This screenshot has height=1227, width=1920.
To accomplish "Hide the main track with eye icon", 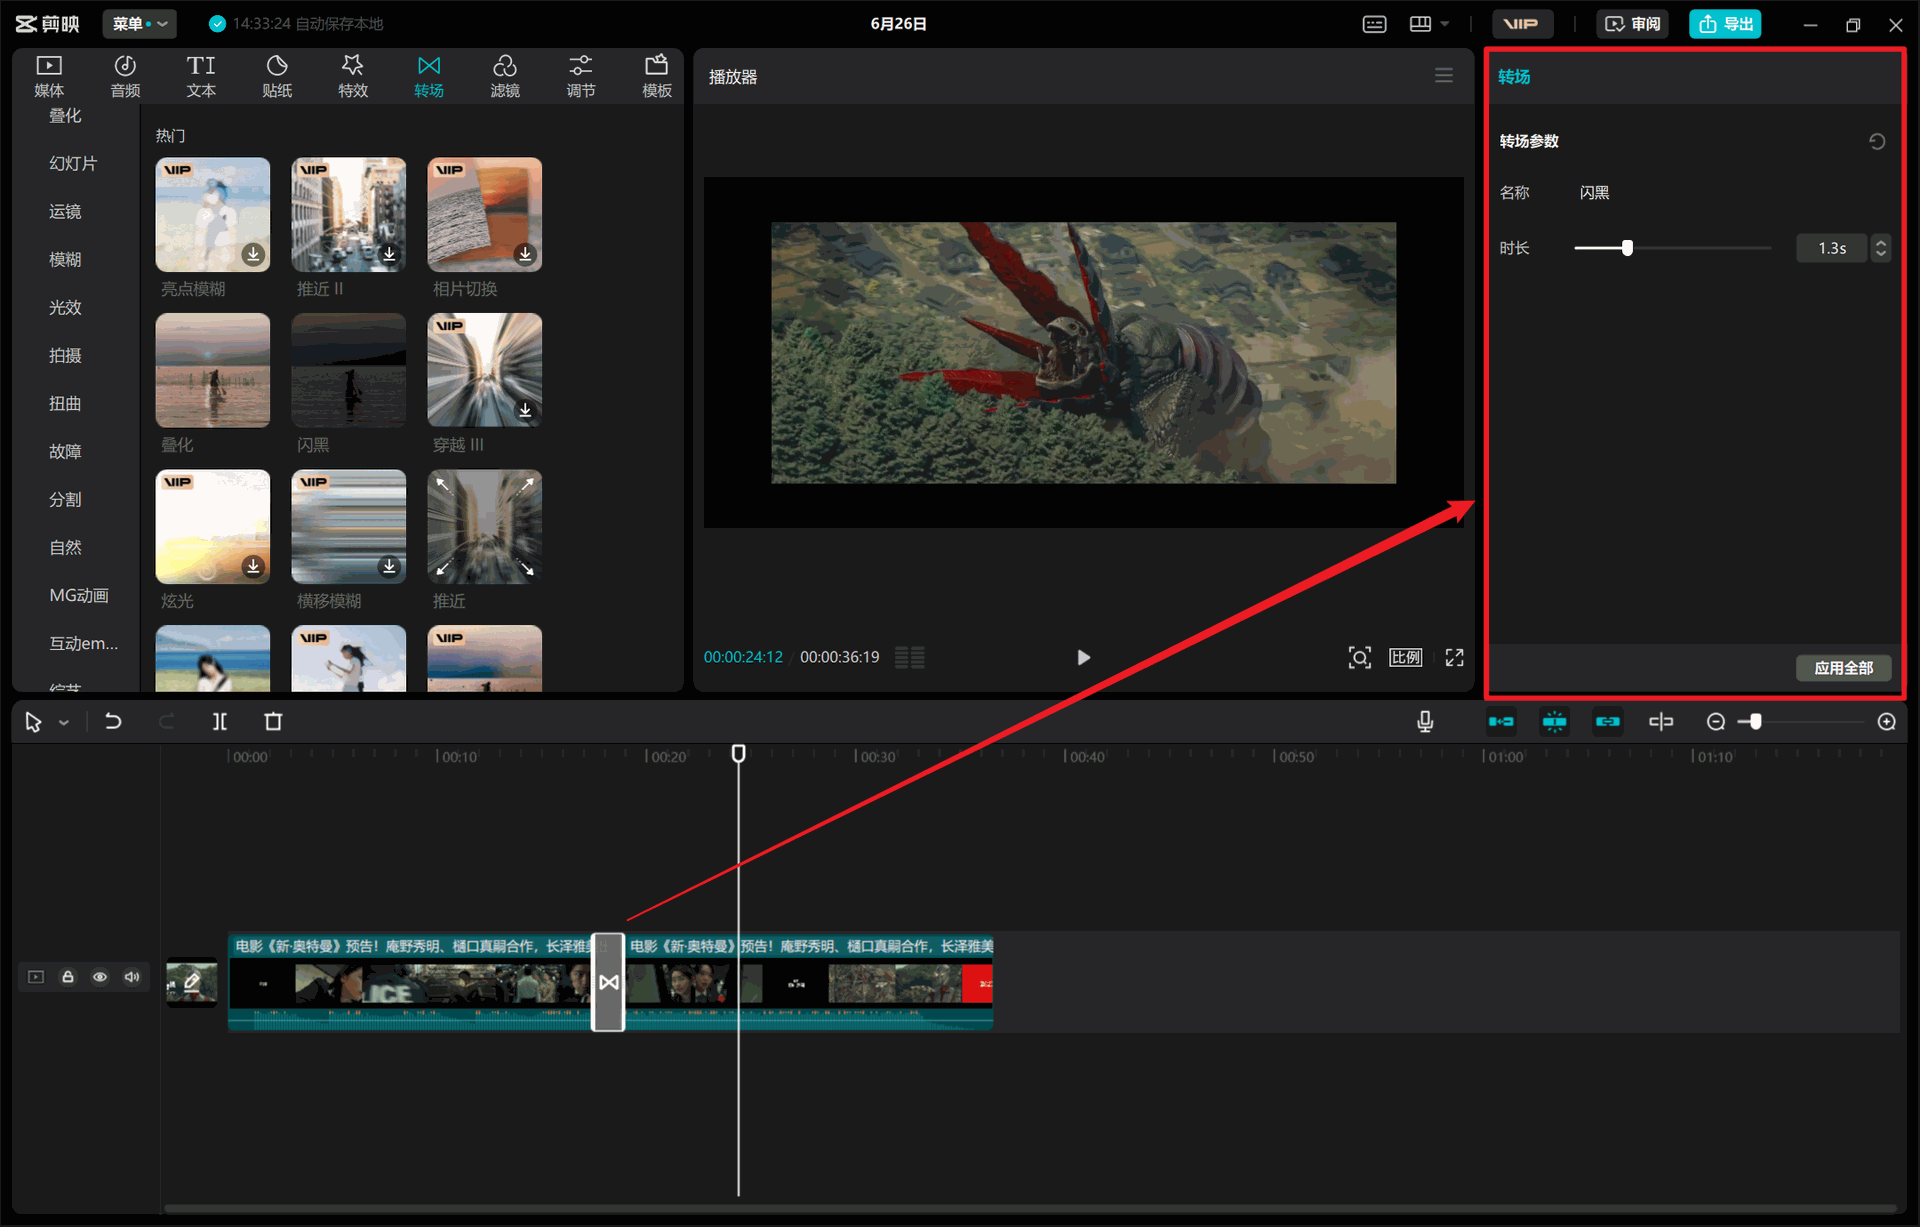I will click(100, 977).
